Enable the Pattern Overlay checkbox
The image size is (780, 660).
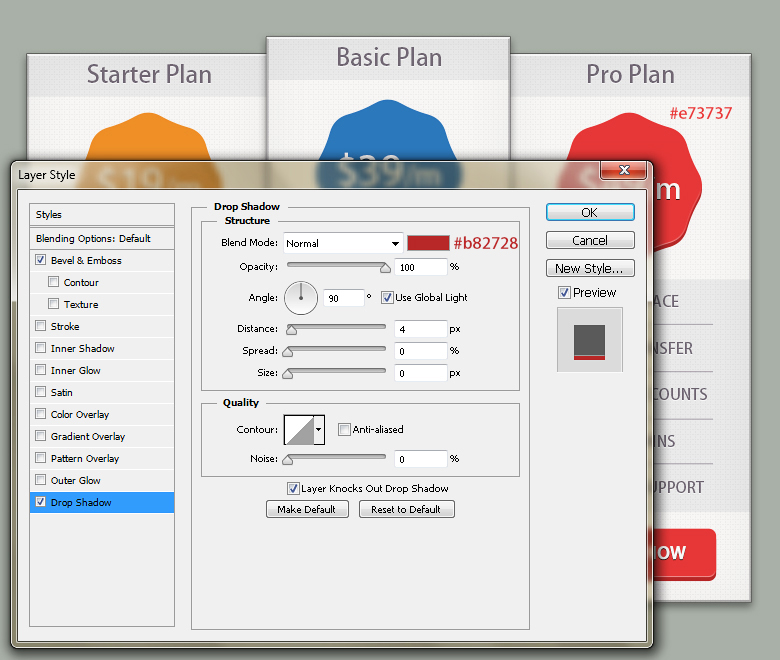click(41, 458)
